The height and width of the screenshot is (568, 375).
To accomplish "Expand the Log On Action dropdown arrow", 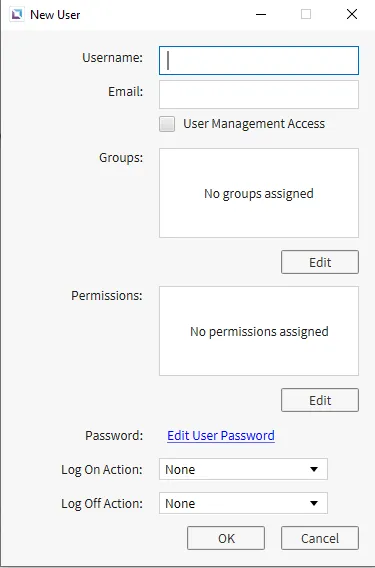I will pos(314,469).
